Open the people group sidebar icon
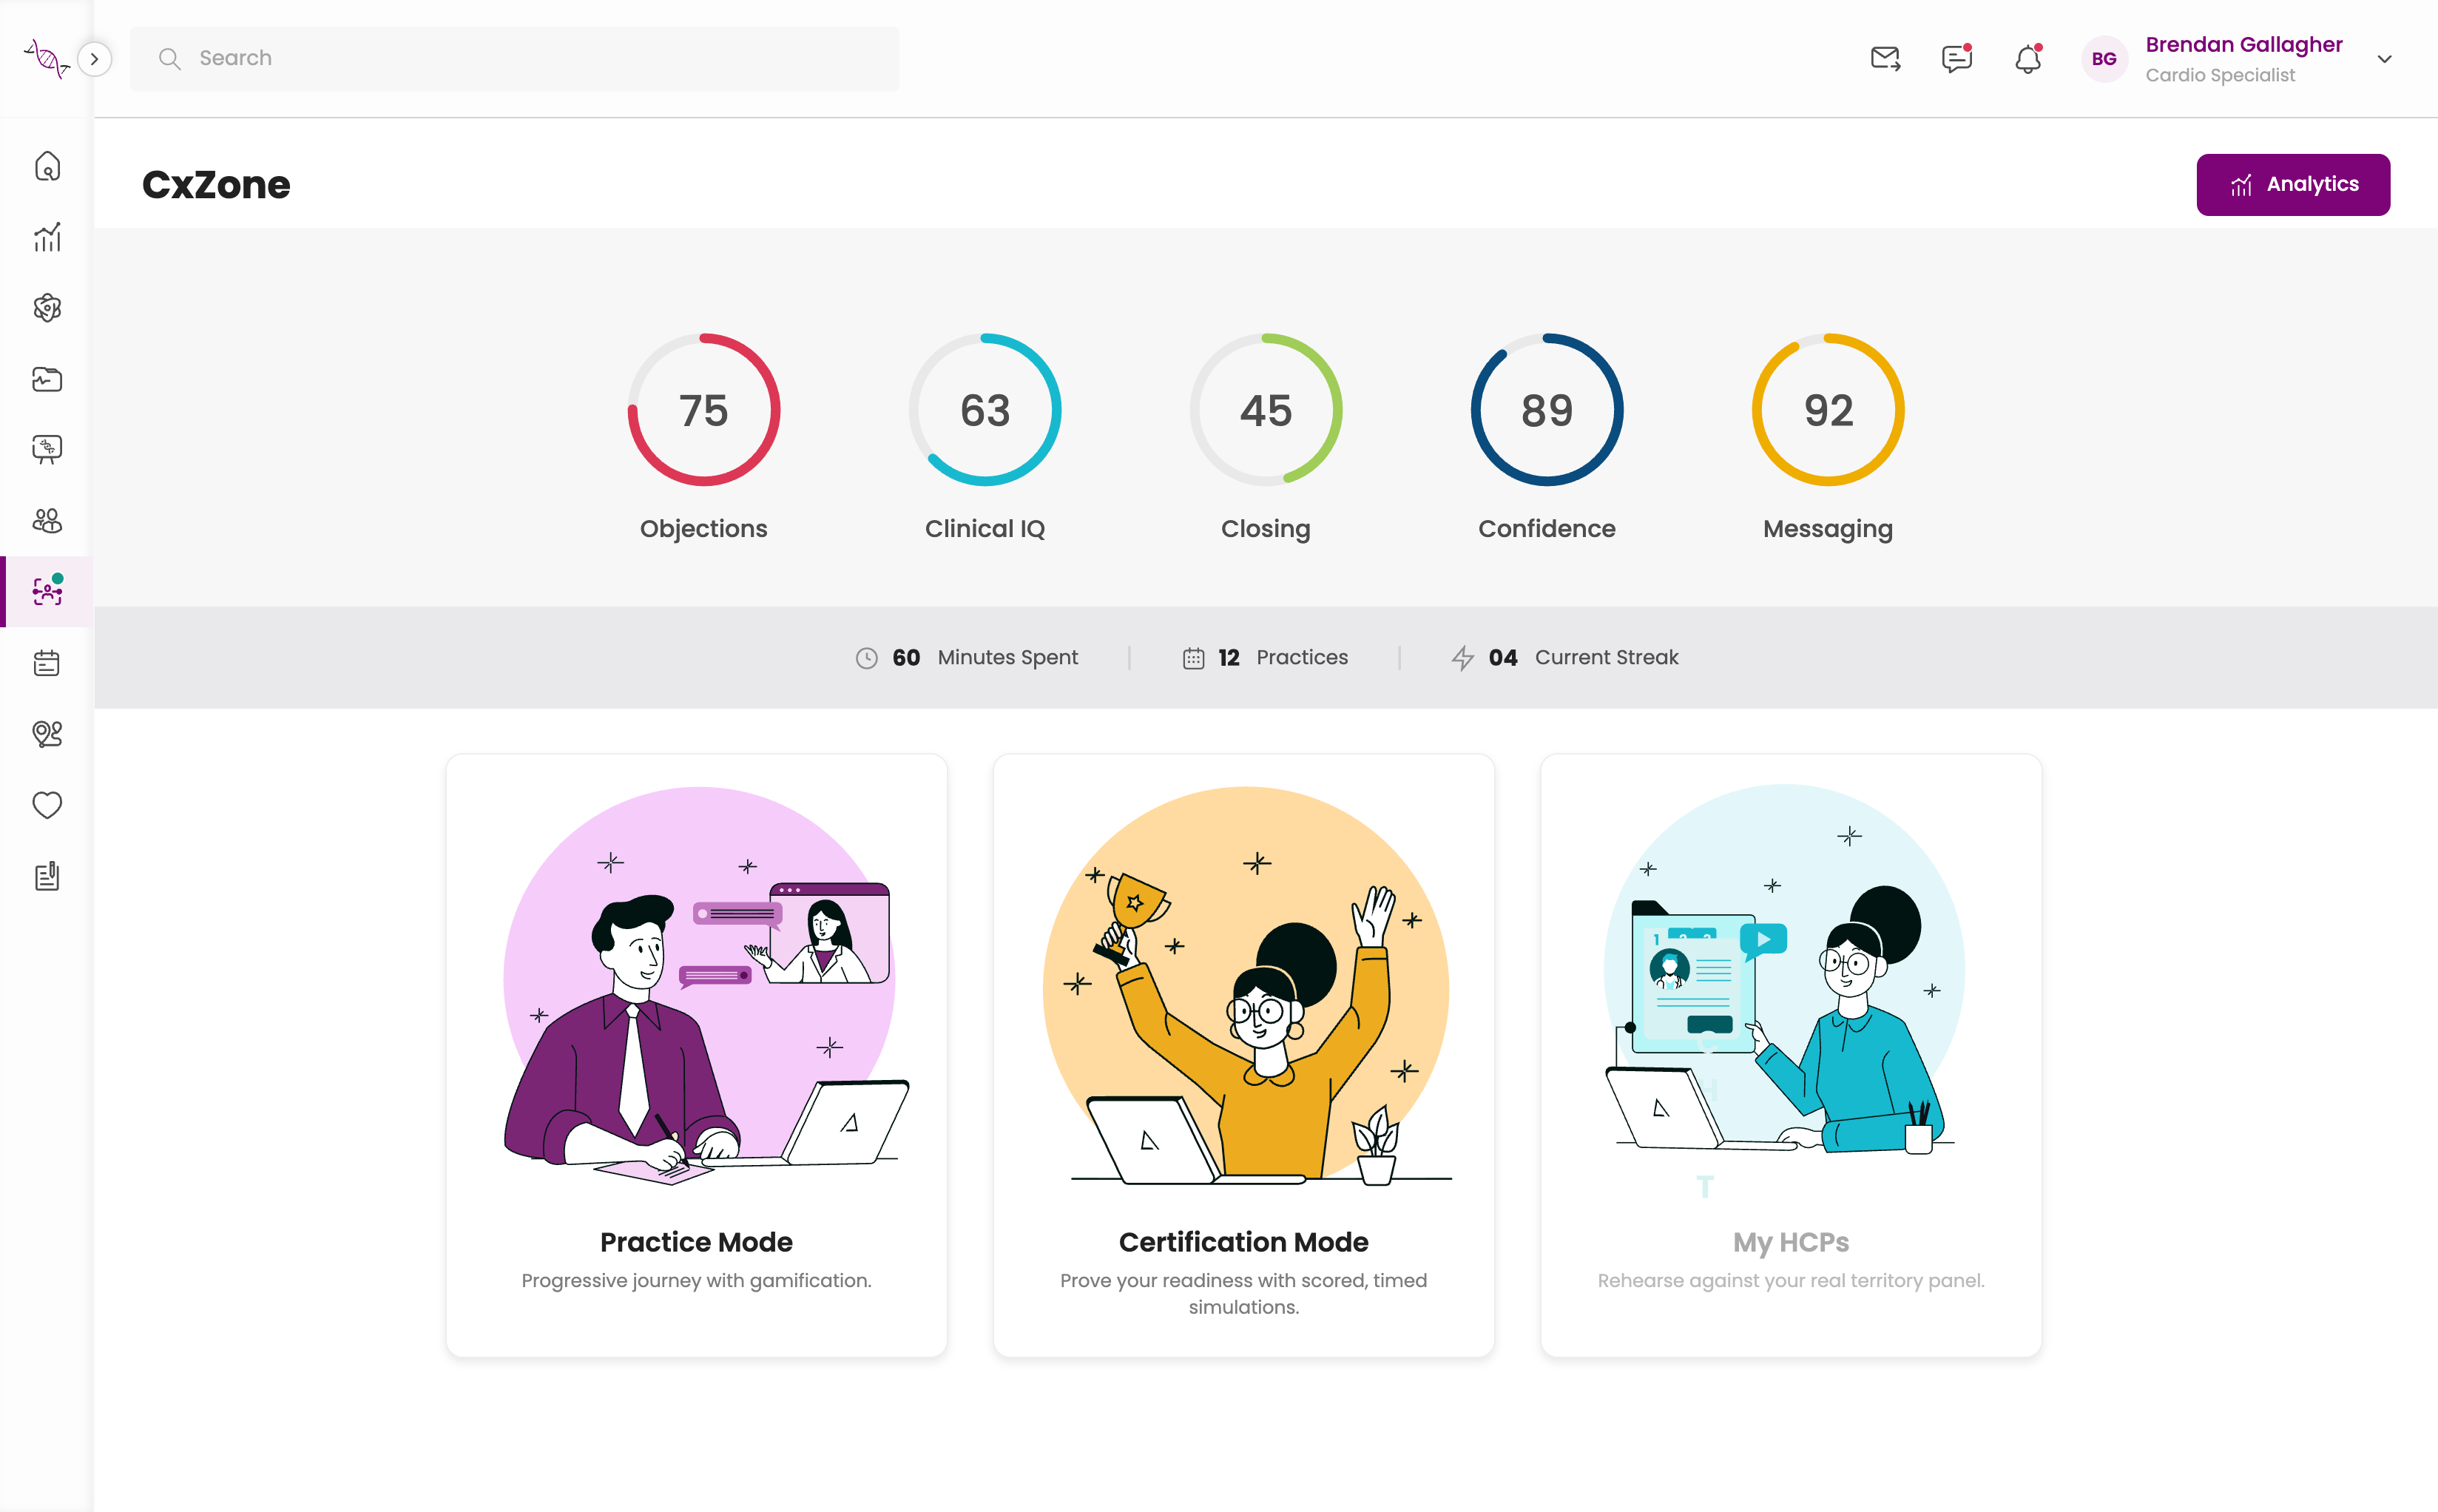This screenshot has height=1512, width=2438. click(47, 521)
